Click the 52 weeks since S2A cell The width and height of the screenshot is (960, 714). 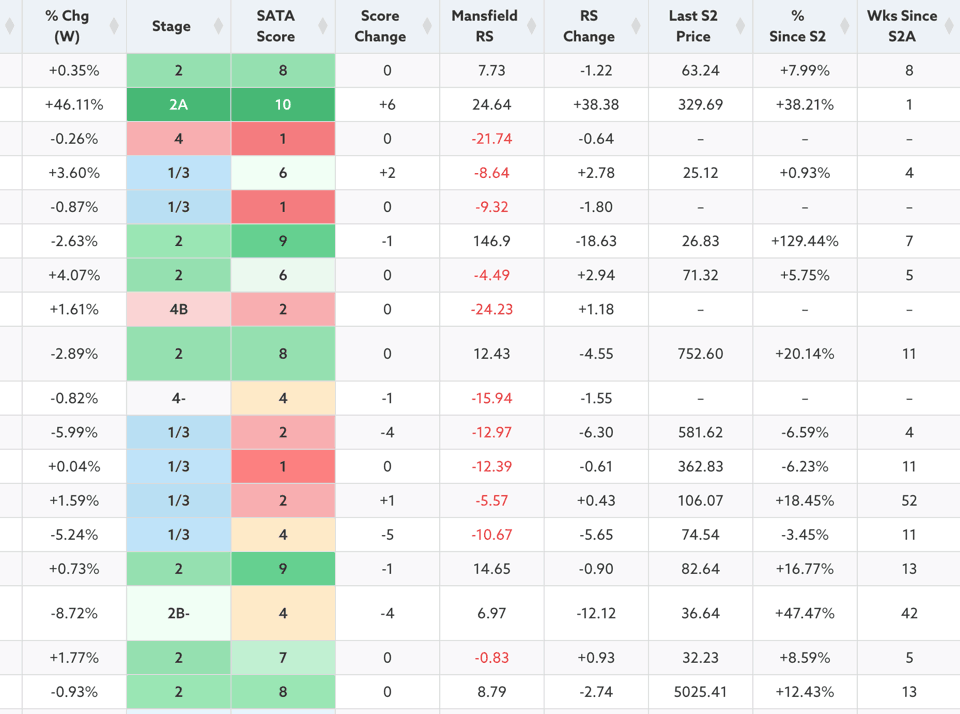point(909,500)
